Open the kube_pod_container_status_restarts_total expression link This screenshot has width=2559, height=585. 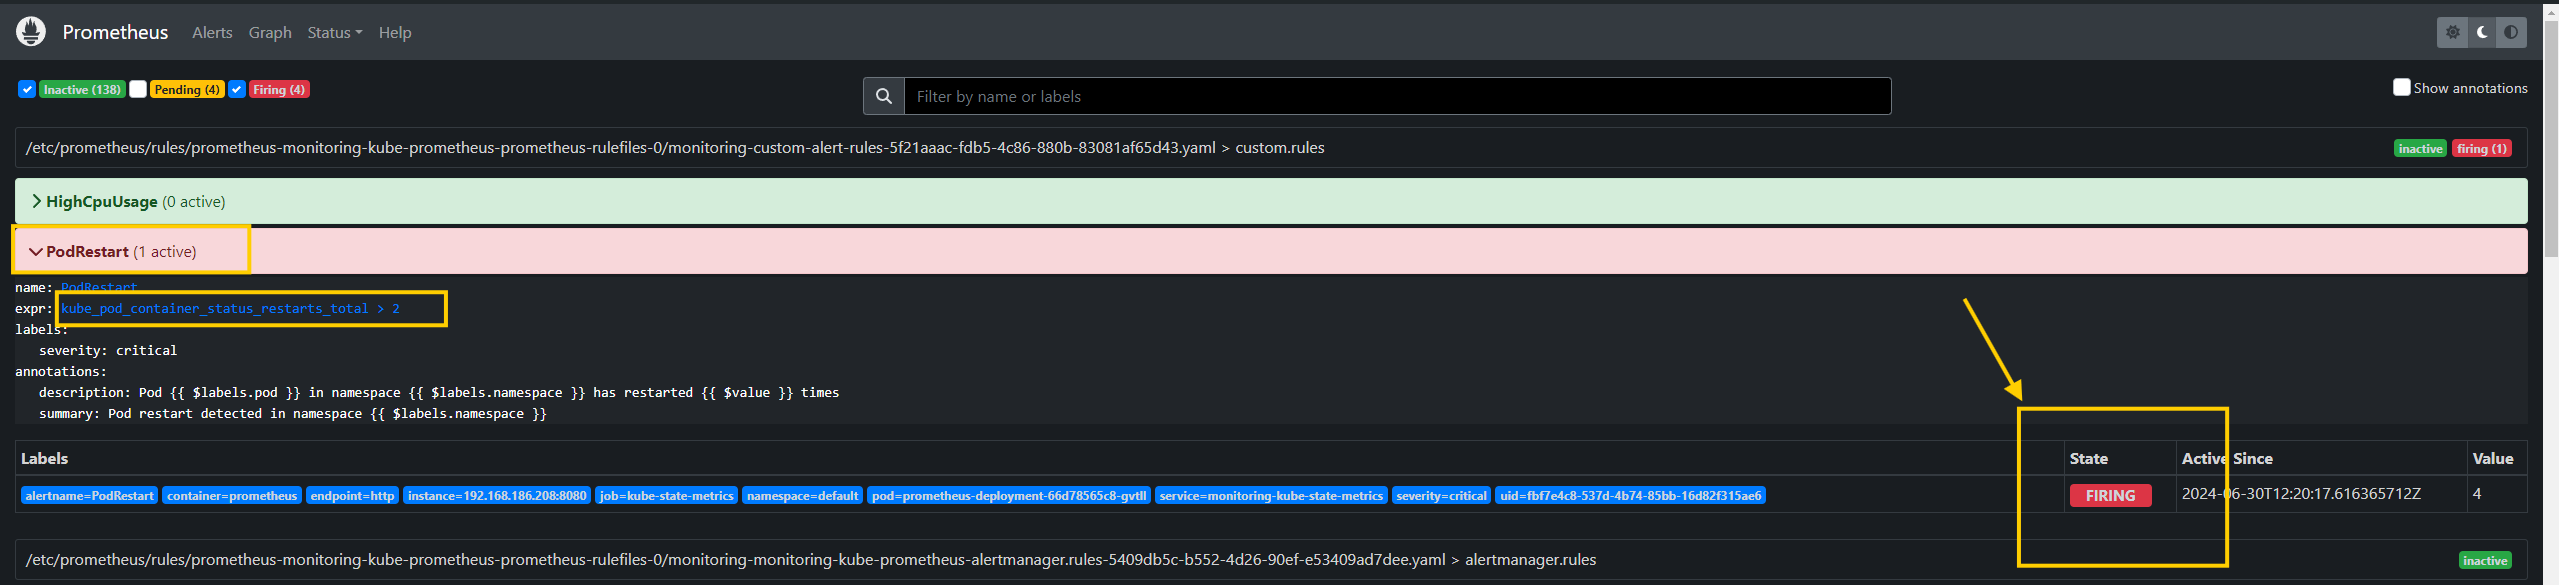point(230,308)
